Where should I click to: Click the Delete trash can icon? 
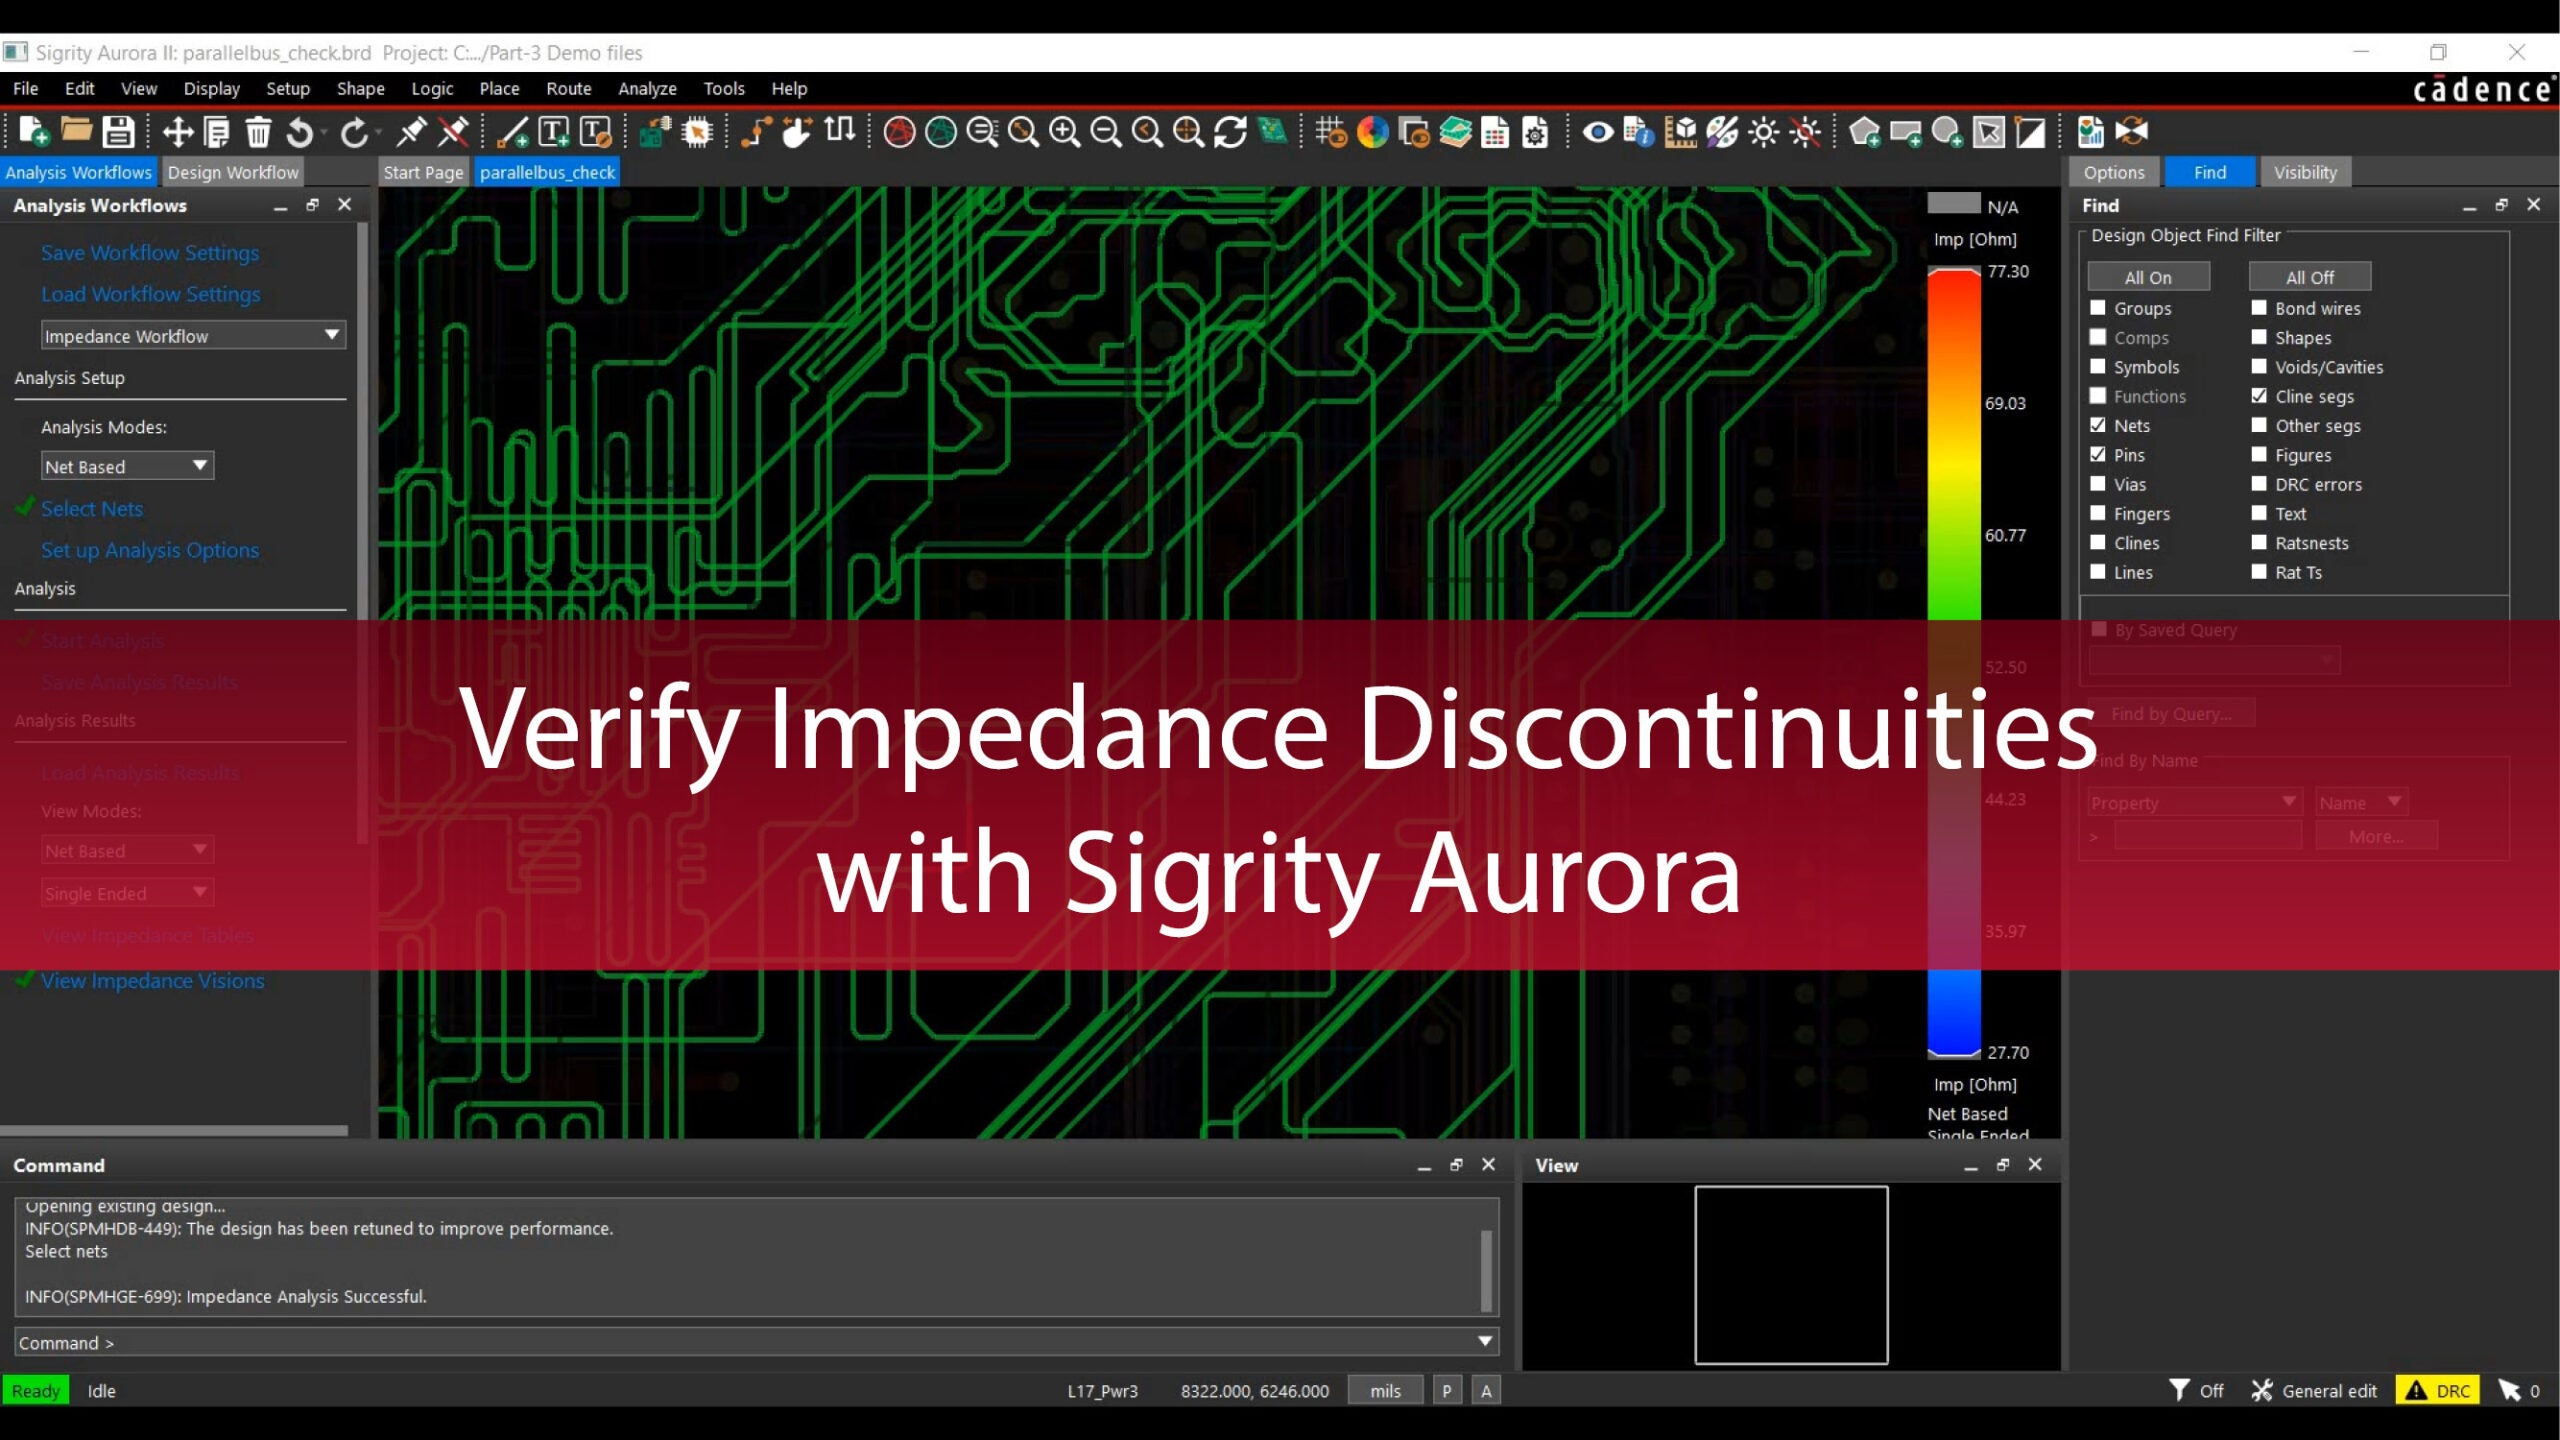coord(258,131)
